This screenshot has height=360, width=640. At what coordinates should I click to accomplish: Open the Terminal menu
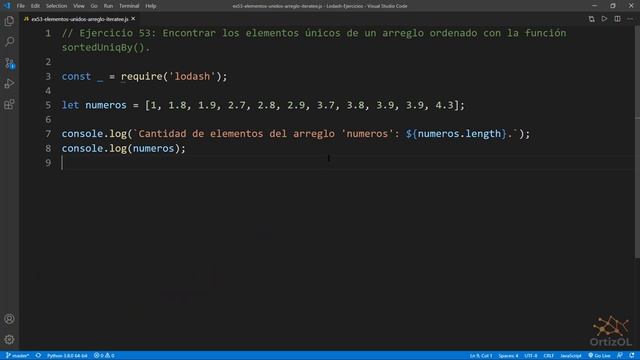pos(129,6)
